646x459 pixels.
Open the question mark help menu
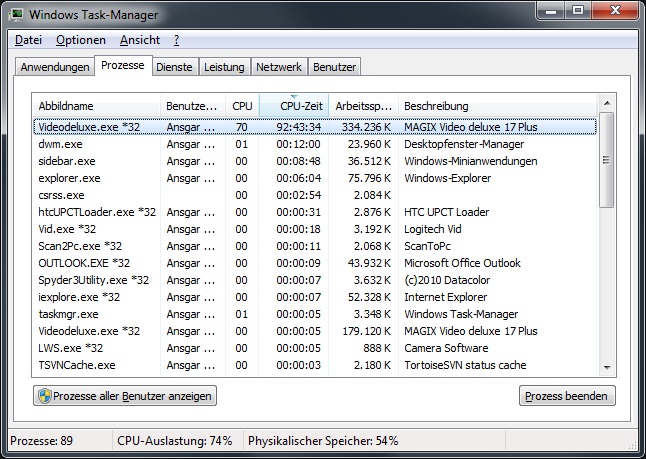click(176, 40)
